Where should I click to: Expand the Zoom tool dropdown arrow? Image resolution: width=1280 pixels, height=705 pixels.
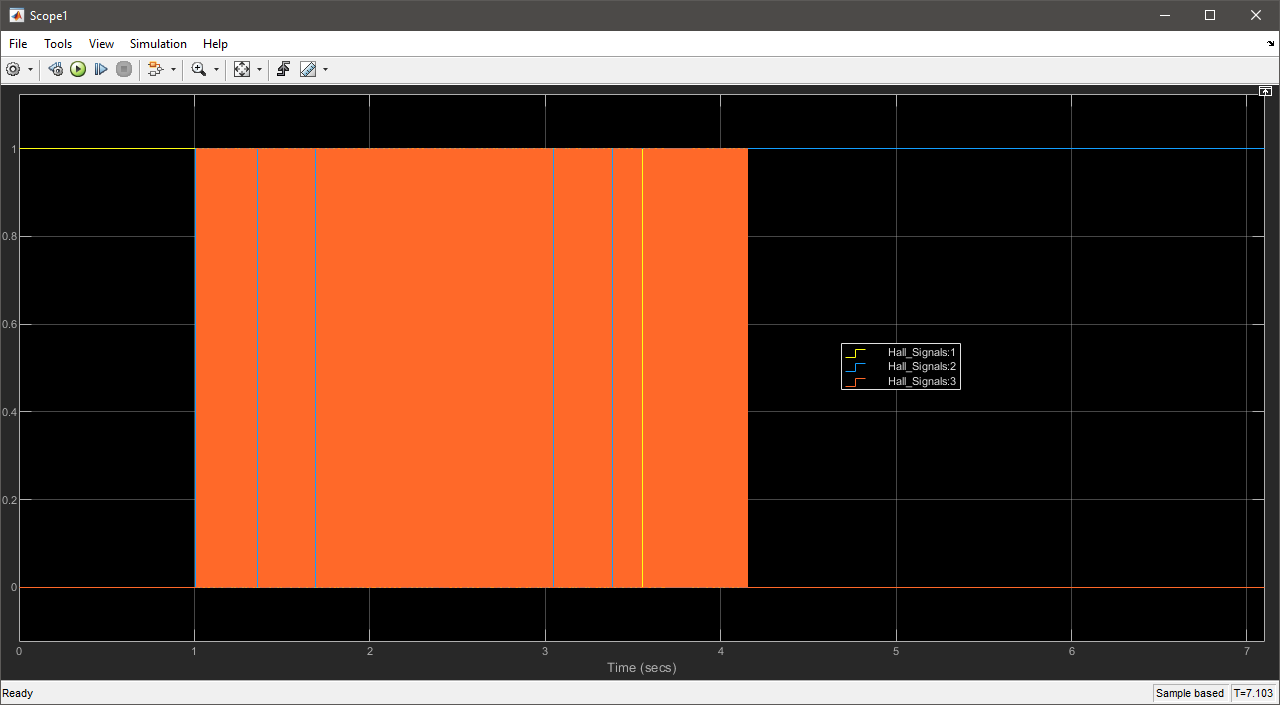pos(216,70)
